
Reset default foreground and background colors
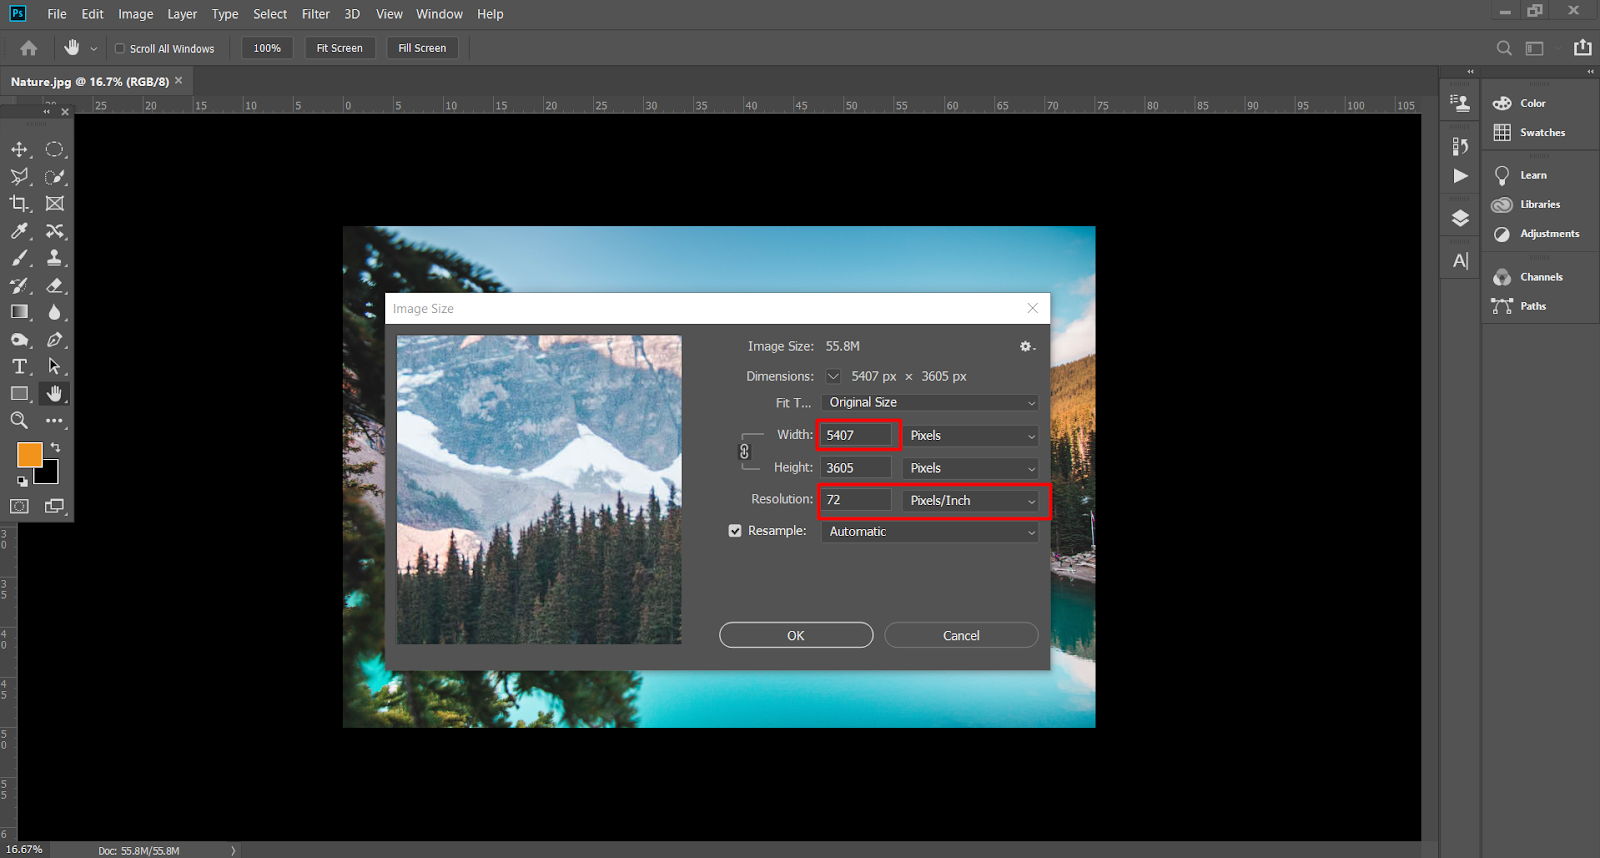click(x=22, y=481)
